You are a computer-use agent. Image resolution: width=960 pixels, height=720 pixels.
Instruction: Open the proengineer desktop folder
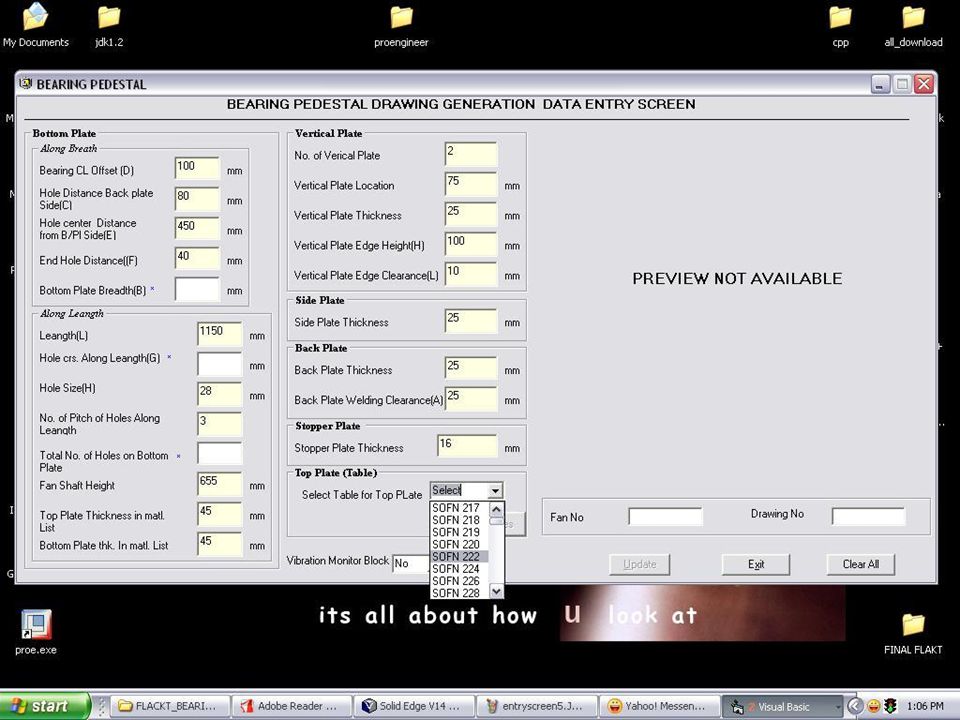[401, 24]
